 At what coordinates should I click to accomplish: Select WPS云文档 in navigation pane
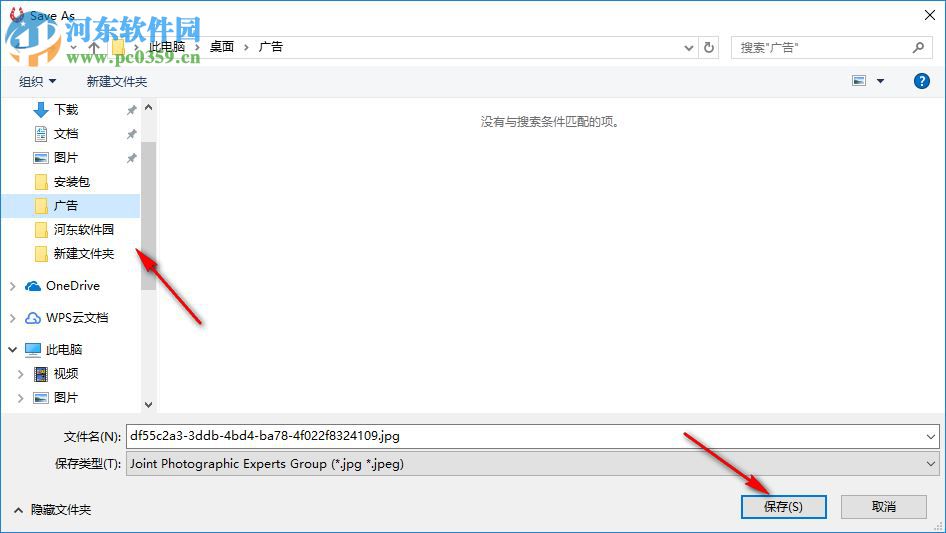(x=77, y=318)
